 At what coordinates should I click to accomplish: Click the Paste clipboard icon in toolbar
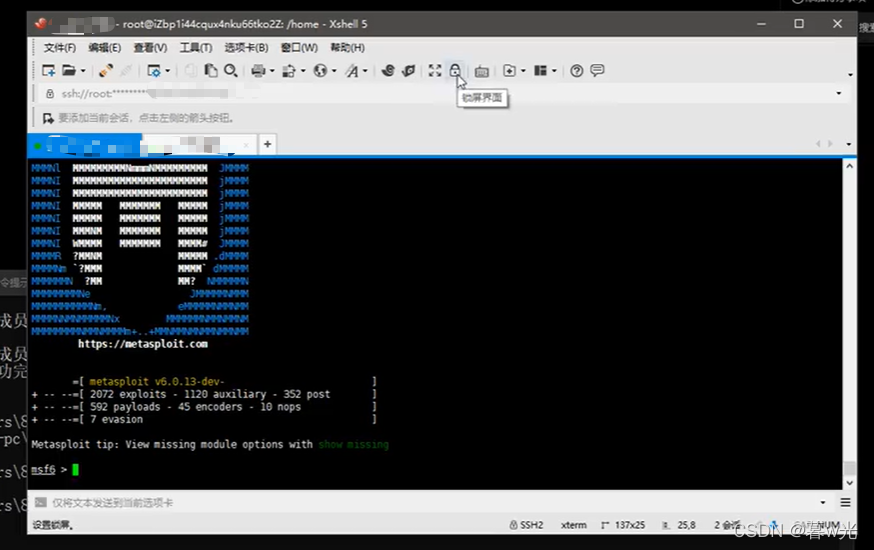[x=211, y=71]
